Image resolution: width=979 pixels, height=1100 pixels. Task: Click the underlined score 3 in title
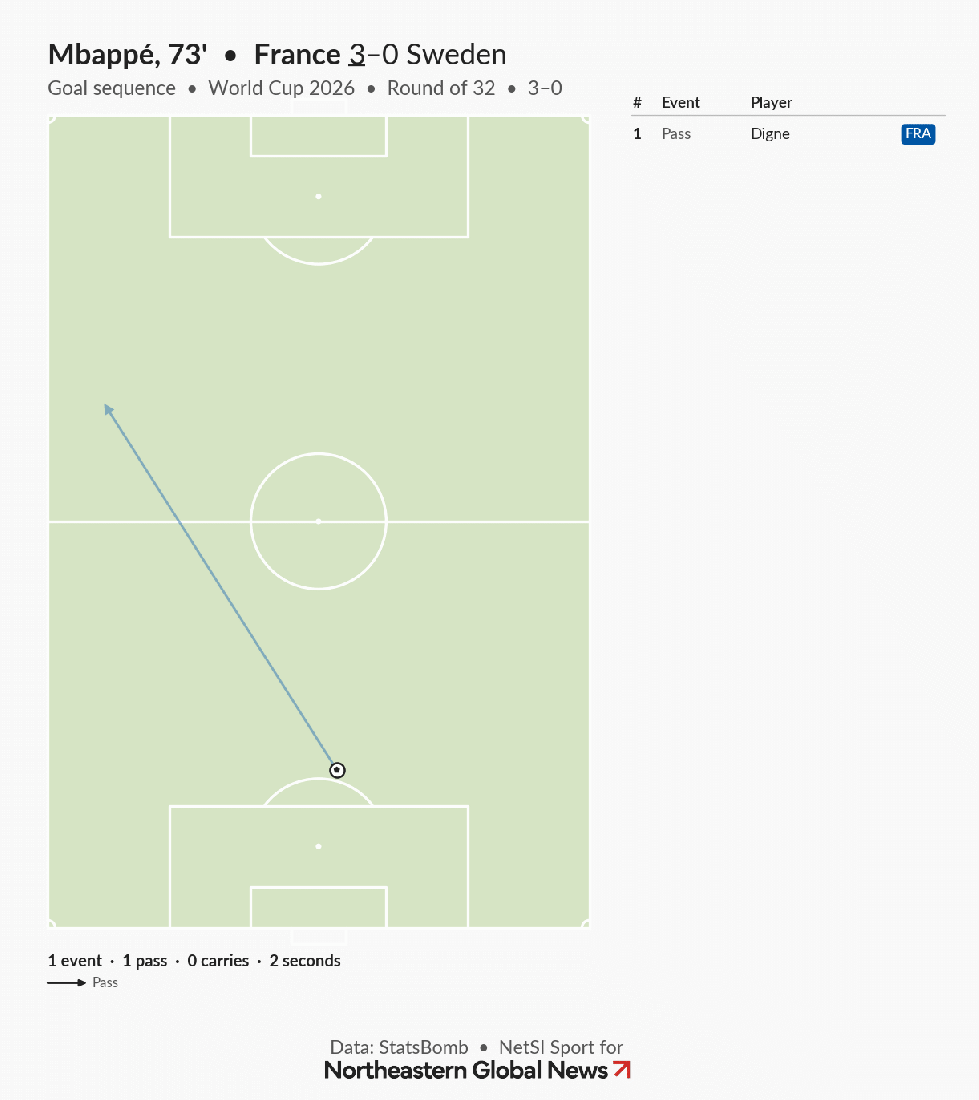[x=357, y=55]
